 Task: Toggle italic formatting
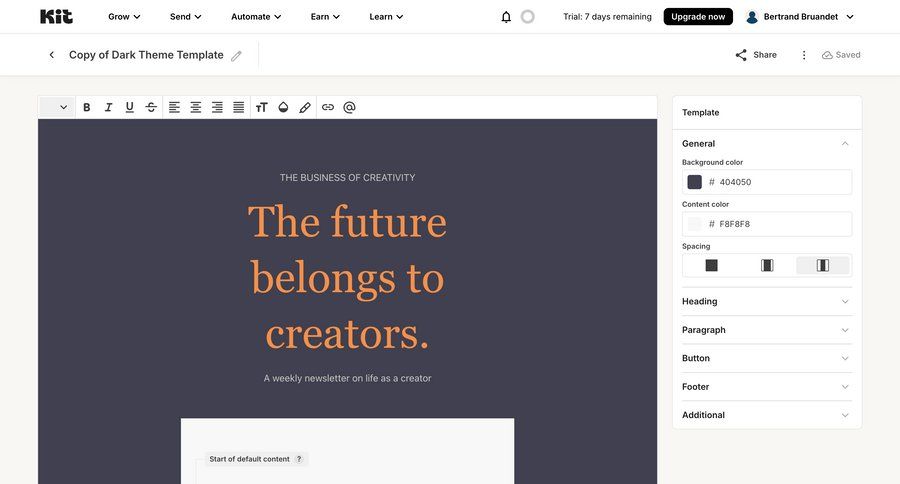(x=108, y=107)
